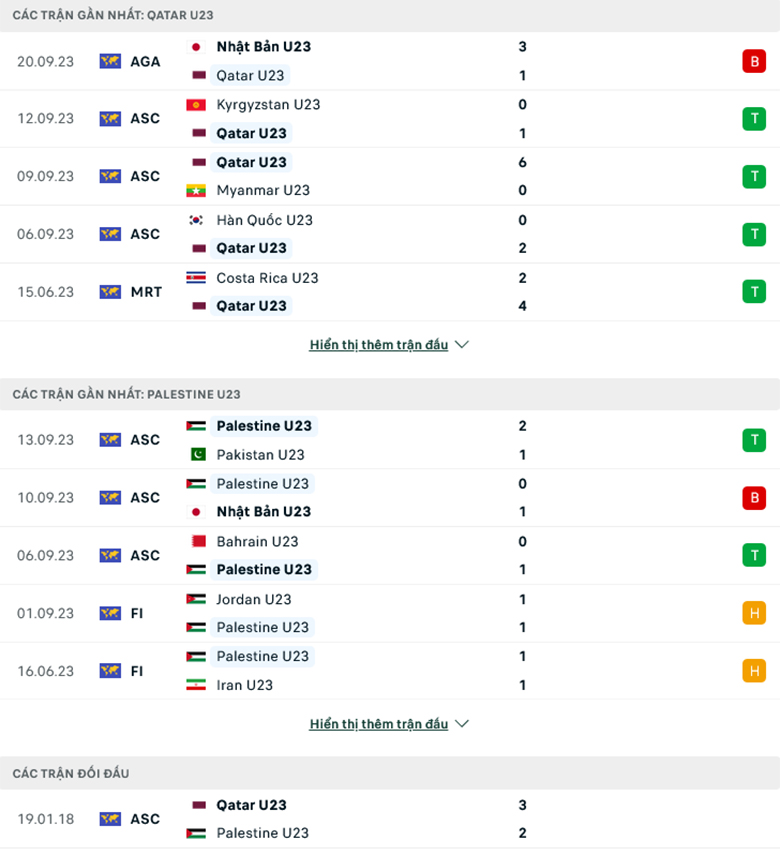This screenshot has height=856, width=780.
Task: Click the red B result badge for Qatar's 20.09.23 match
Action: 753,61
